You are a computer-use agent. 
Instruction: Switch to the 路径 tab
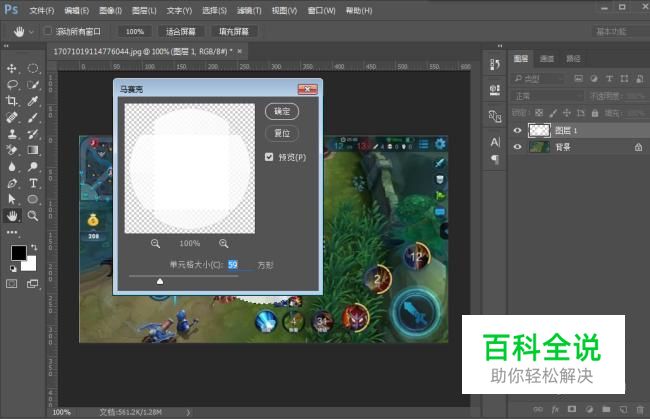[x=573, y=59]
